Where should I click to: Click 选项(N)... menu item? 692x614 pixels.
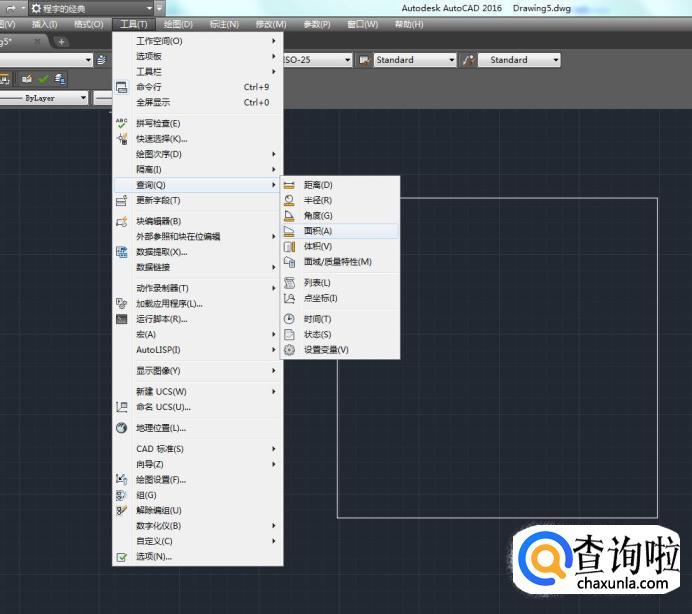198,557
